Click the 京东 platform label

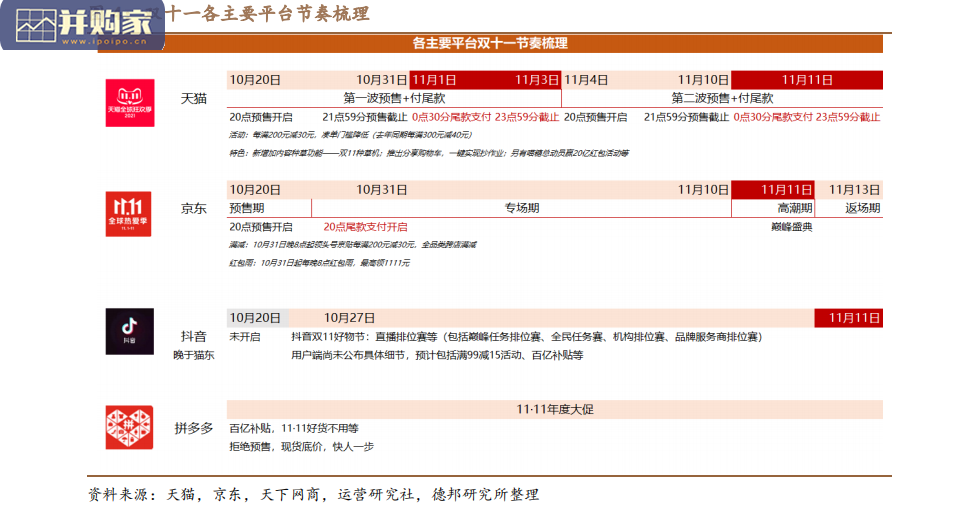point(193,208)
